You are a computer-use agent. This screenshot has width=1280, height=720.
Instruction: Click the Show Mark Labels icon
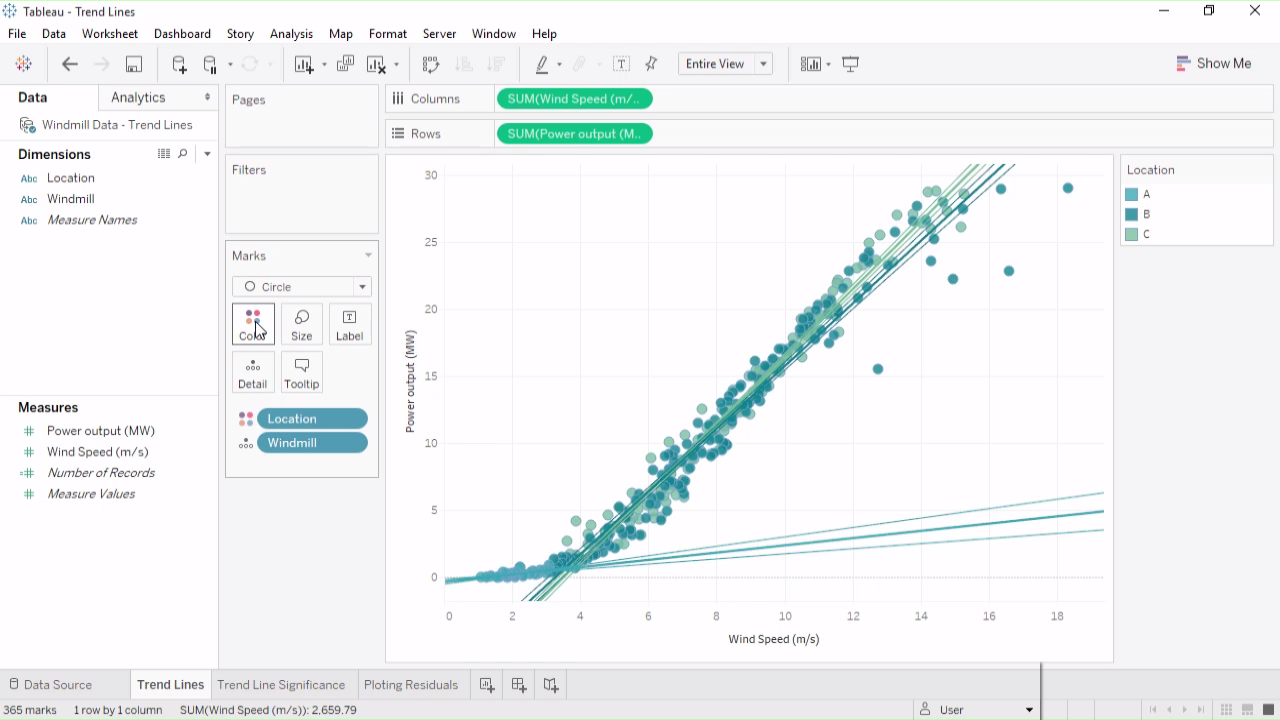point(621,64)
